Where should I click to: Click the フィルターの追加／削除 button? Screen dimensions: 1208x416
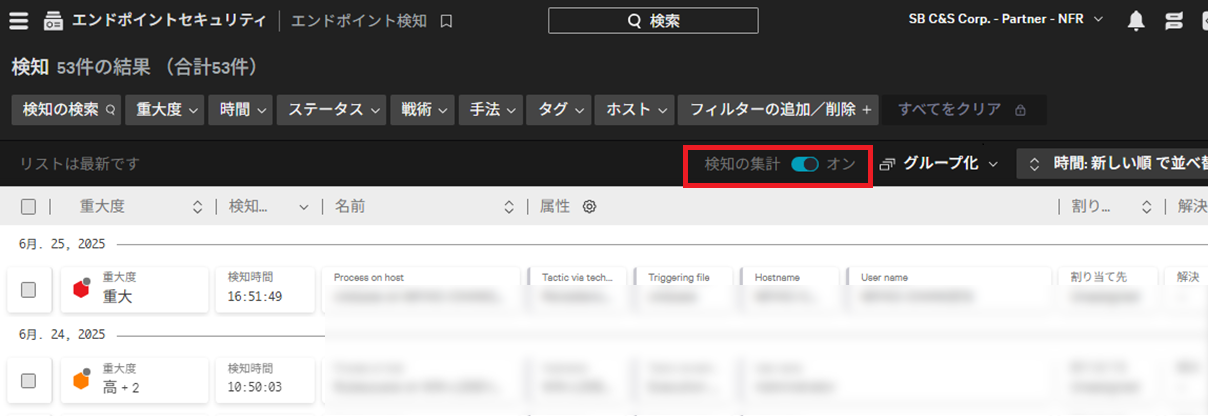click(x=778, y=110)
